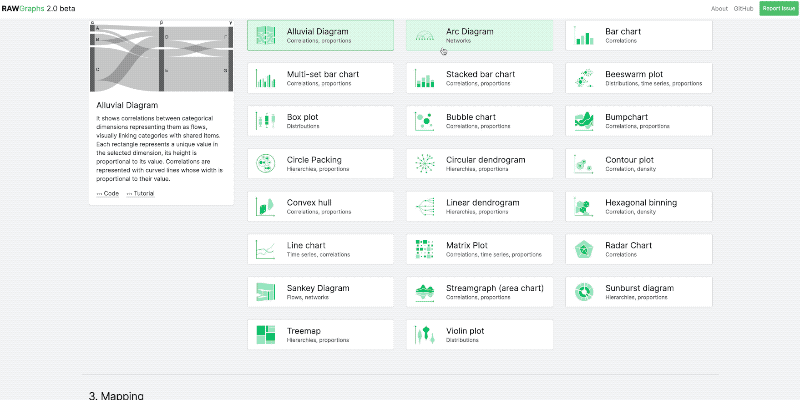800x400 pixels.
Task: Choose the Violin plot icon
Action: click(x=424, y=335)
